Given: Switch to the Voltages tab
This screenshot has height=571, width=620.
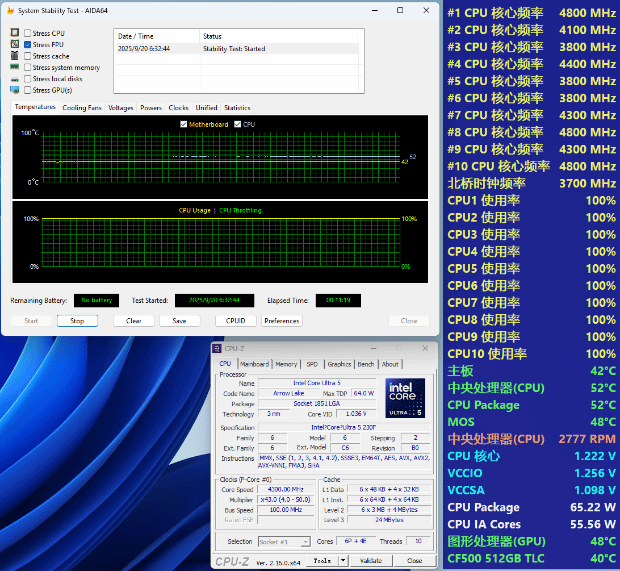Looking at the screenshot, I should [x=121, y=108].
